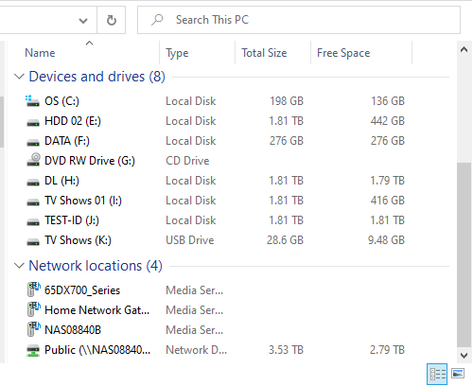Click the Network D... type cell
This screenshot has width=473, height=386.
point(196,350)
